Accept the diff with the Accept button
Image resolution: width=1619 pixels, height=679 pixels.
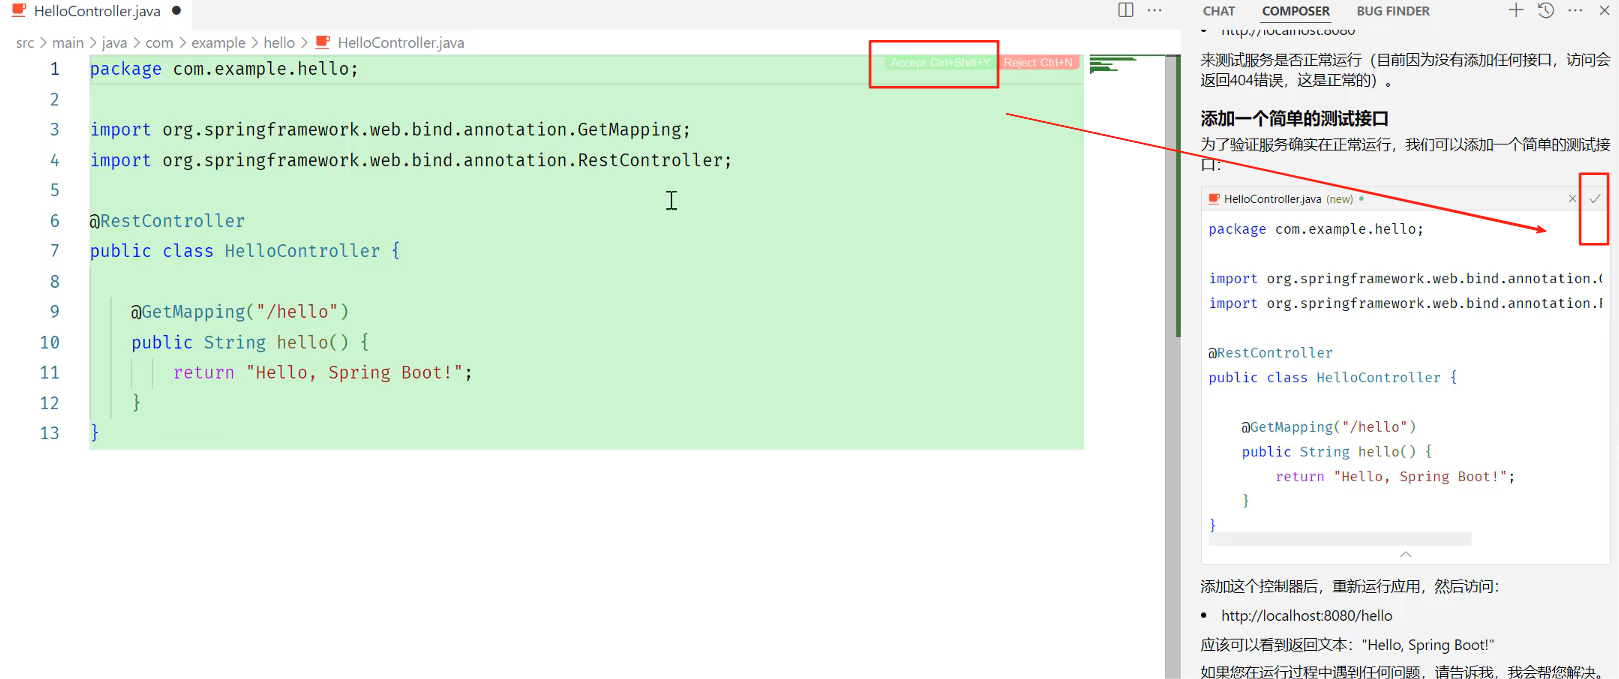pos(940,63)
